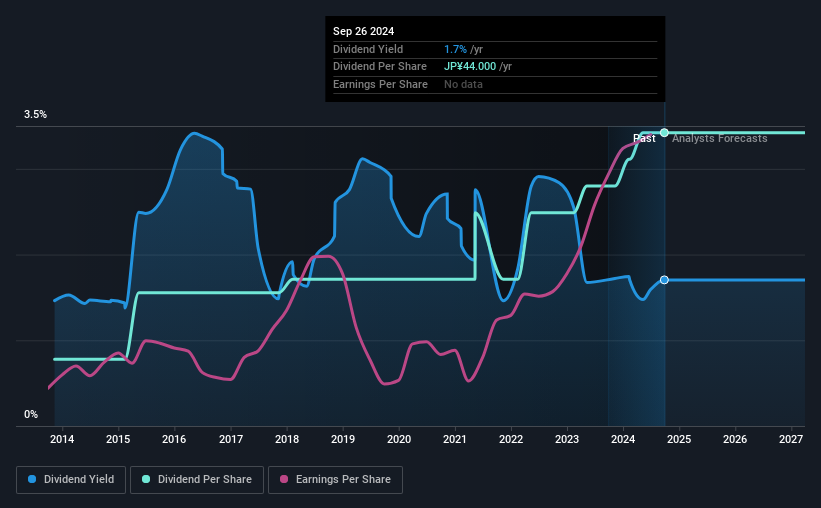Click the JP¥44.000 dividend per share value
Viewport: 821px width, 508px height.
coord(470,67)
